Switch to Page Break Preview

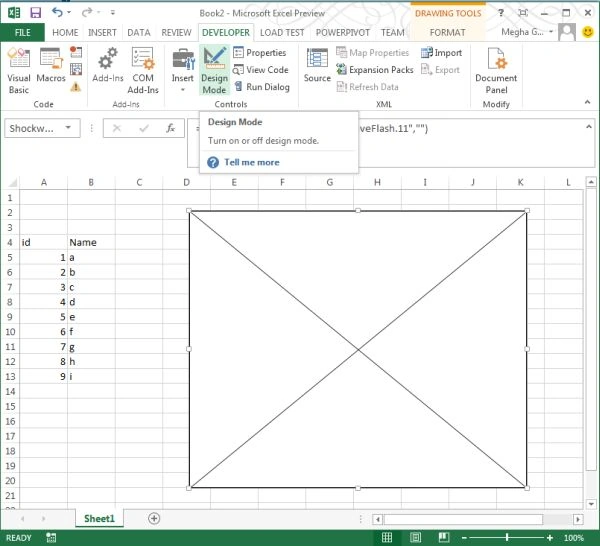coord(443,537)
